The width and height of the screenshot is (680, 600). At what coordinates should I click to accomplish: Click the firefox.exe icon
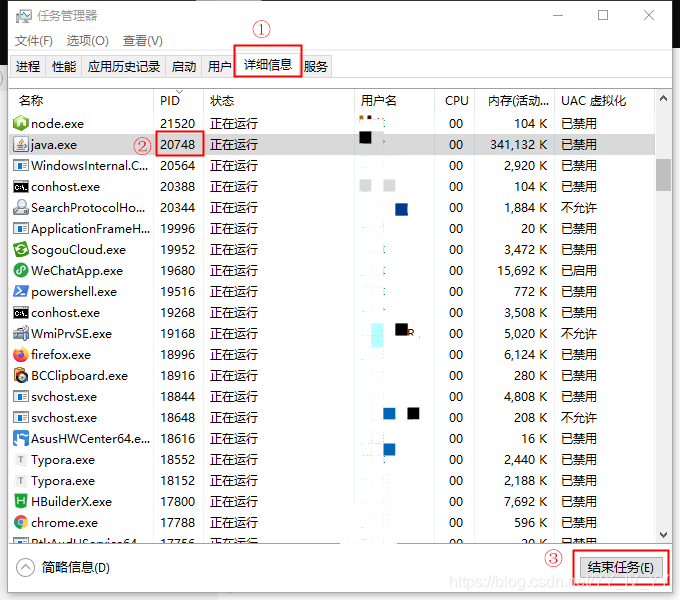pyautogui.click(x=20, y=355)
